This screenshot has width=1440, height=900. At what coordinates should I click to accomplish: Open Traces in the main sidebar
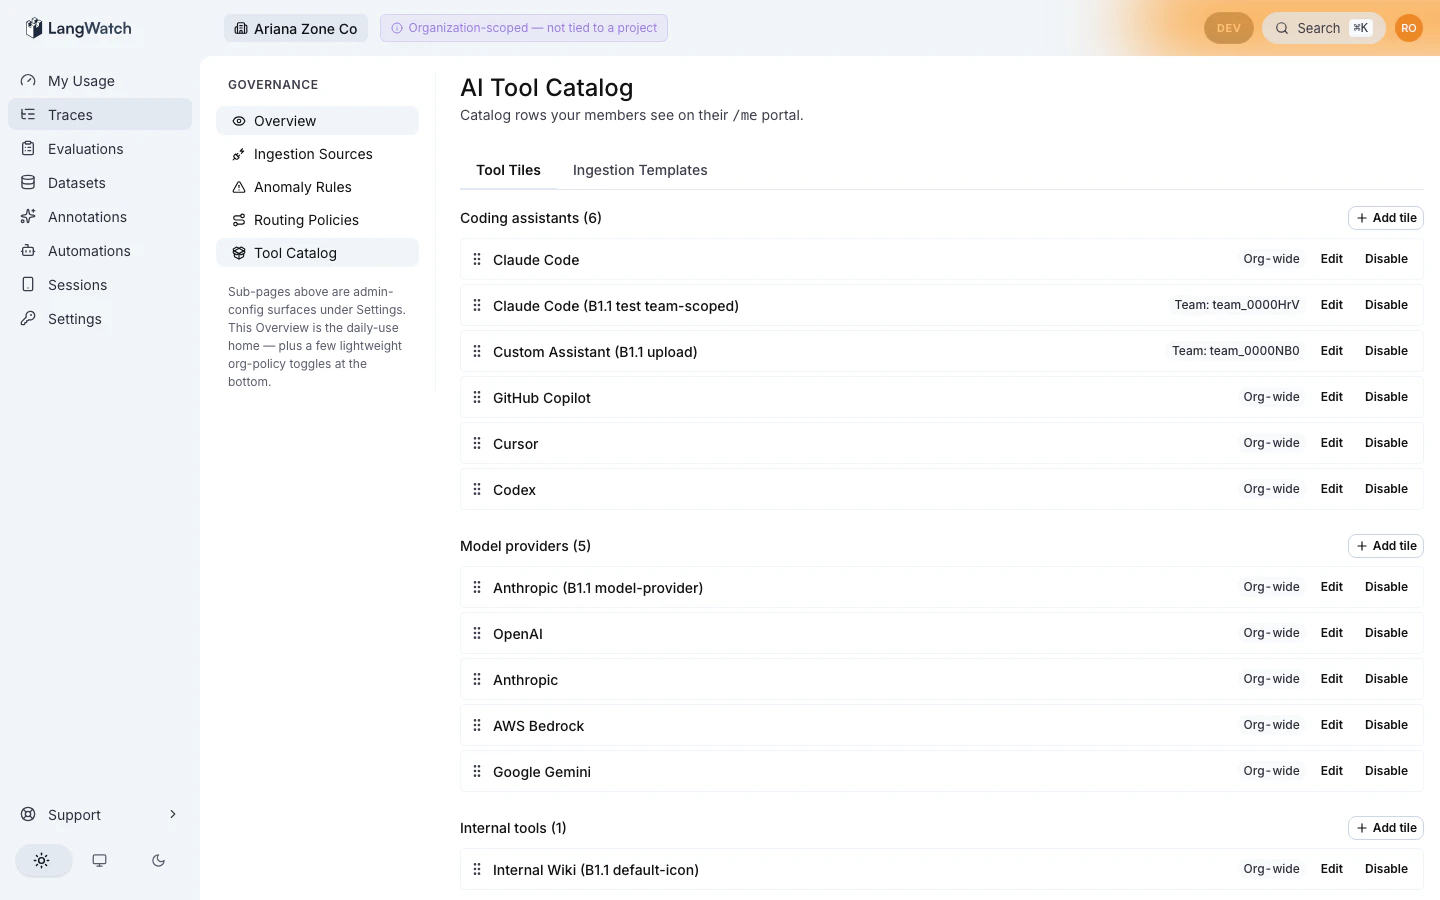(x=100, y=115)
